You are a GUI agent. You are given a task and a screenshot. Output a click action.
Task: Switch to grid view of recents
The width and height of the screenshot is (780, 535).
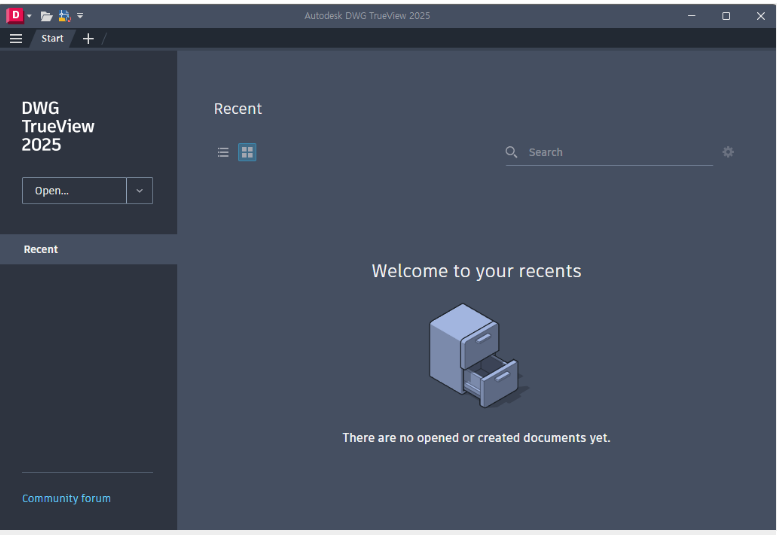point(247,152)
